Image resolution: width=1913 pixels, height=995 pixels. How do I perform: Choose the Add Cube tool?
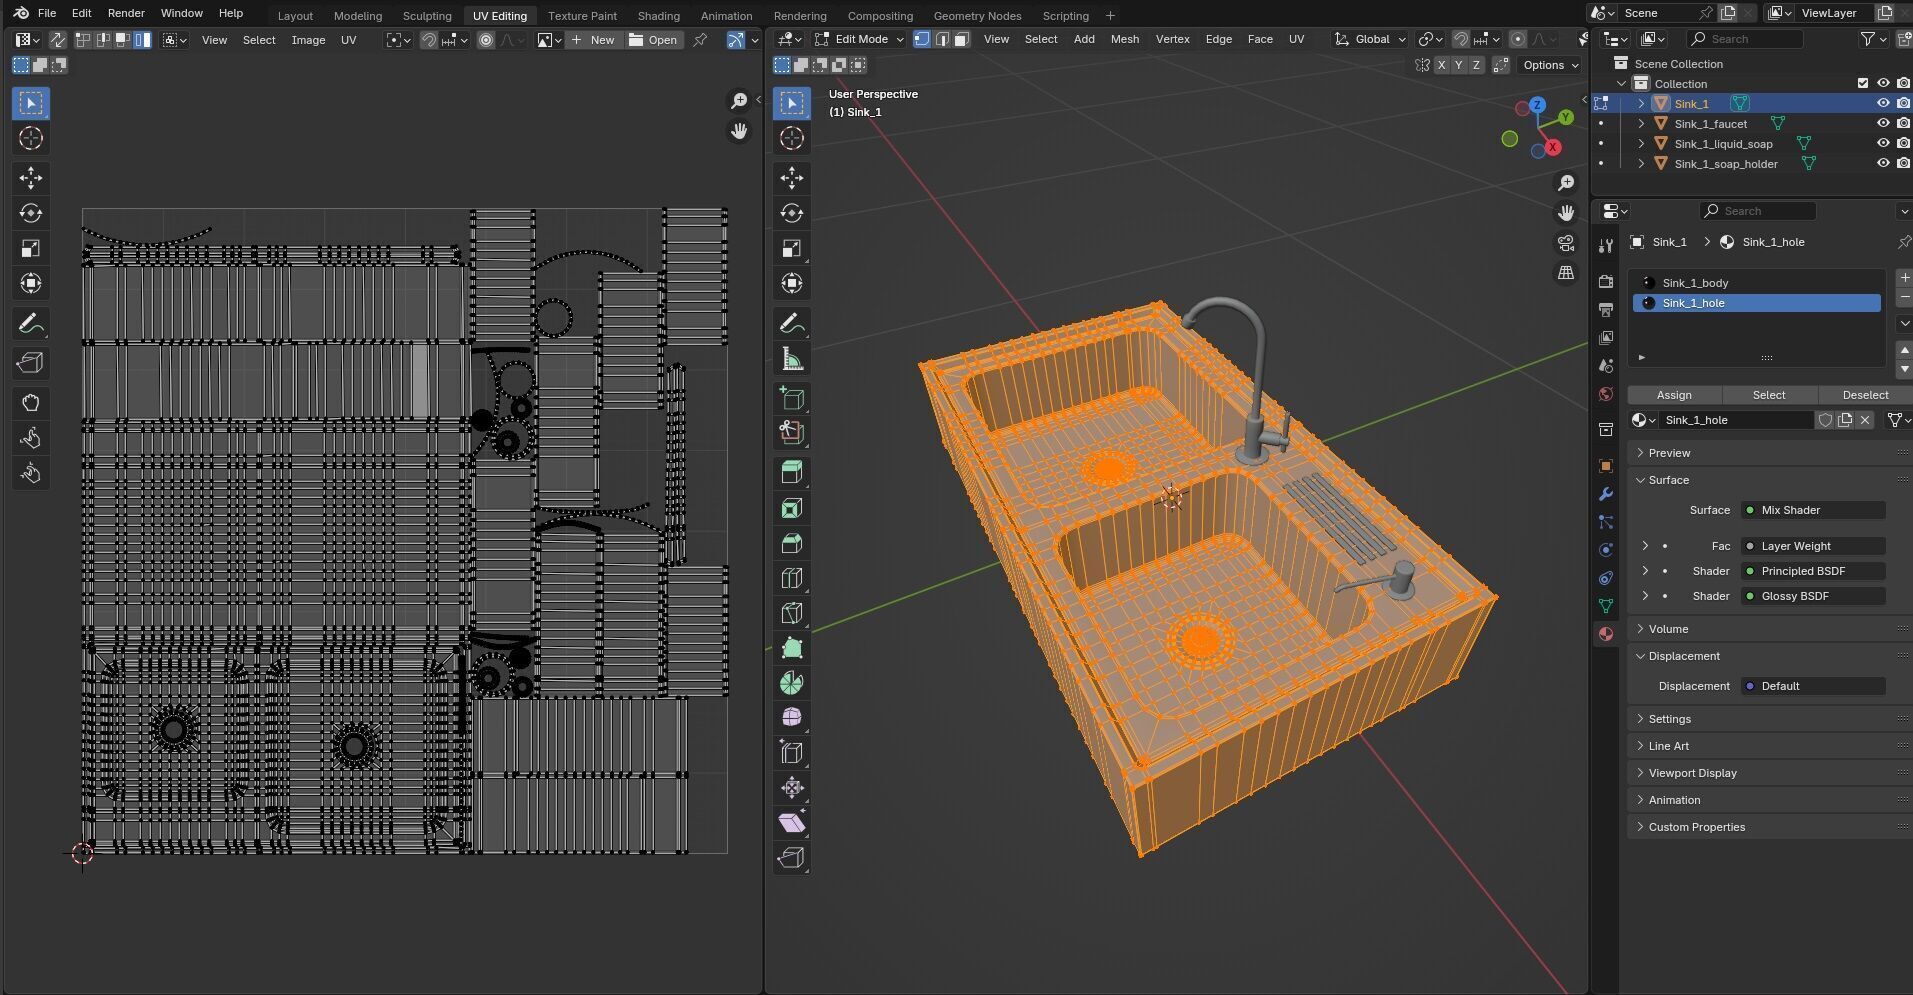point(792,398)
